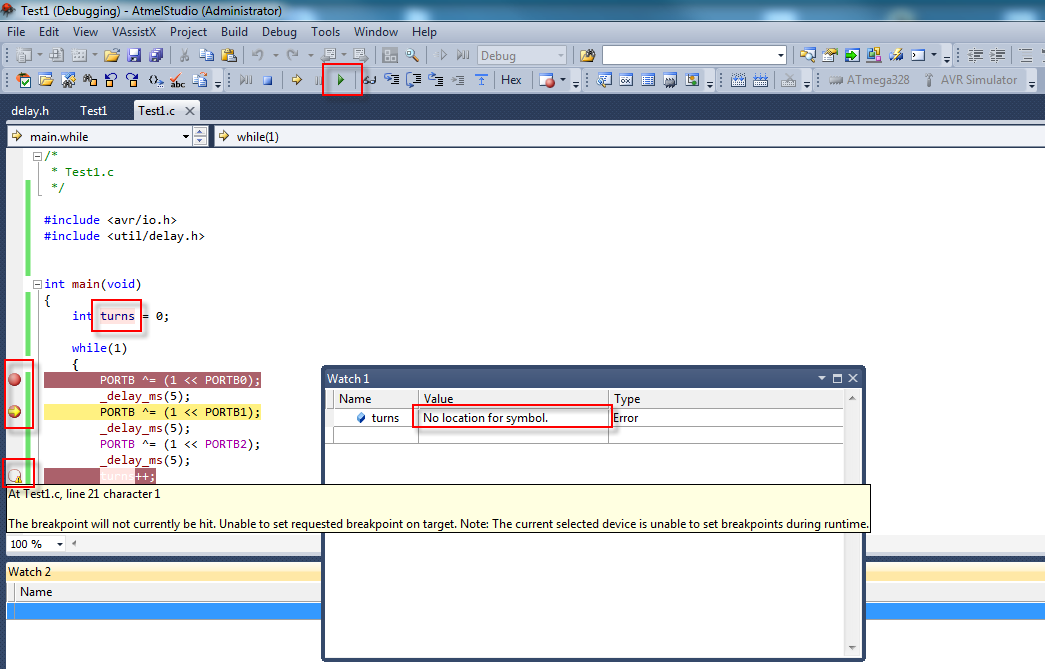Click the QuickWatch glasses icon
Screen dimensions: 1045x669
click(369, 80)
